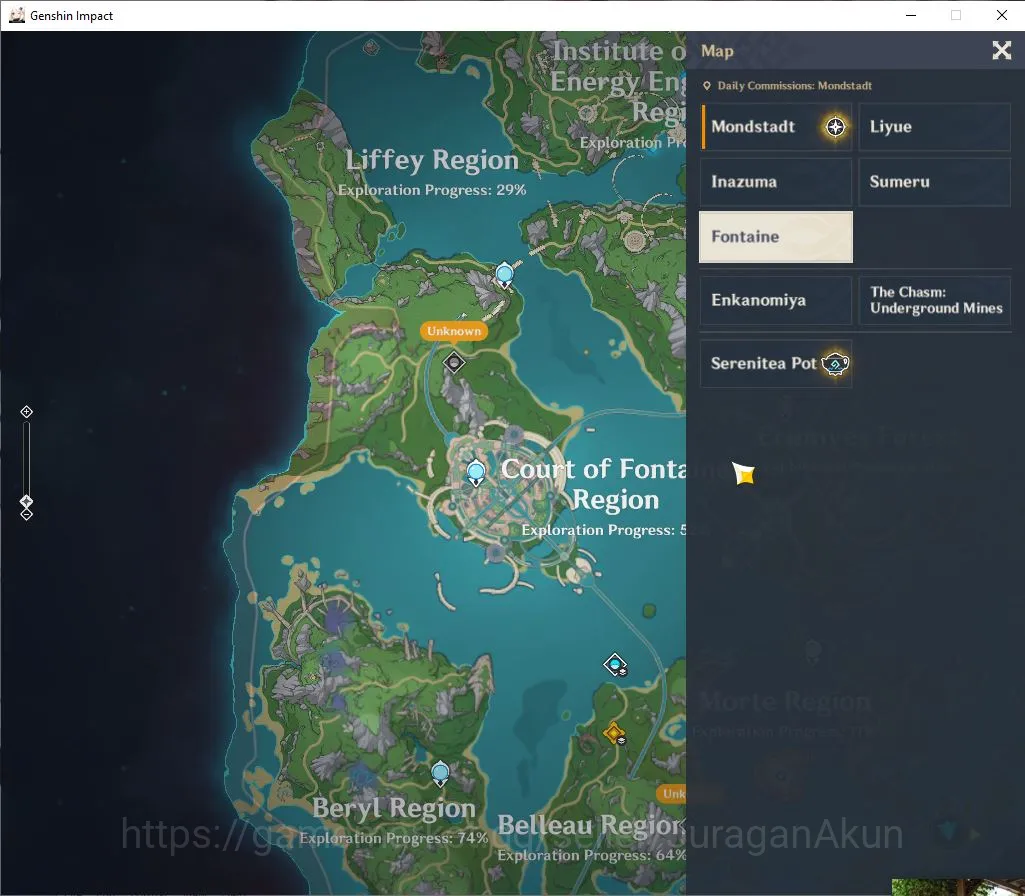This screenshot has width=1025, height=896.
Task: Open The Chasm: Underground Mines map
Action: coord(934,300)
